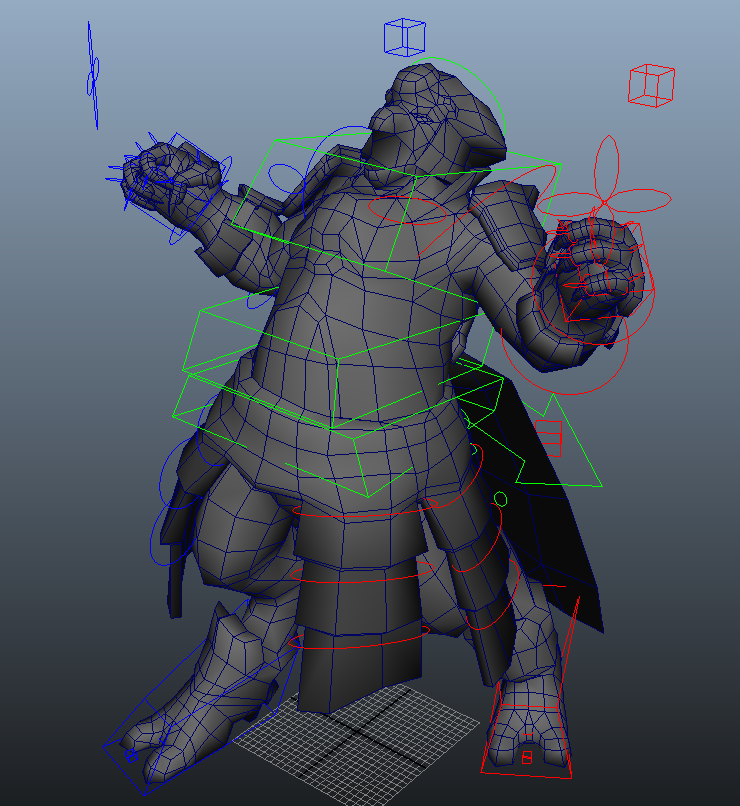The height and width of the screenshot is (806, 740).
Task: Pick the blue propeller-shaped control in the sky
Action: [x=93, y=76]
